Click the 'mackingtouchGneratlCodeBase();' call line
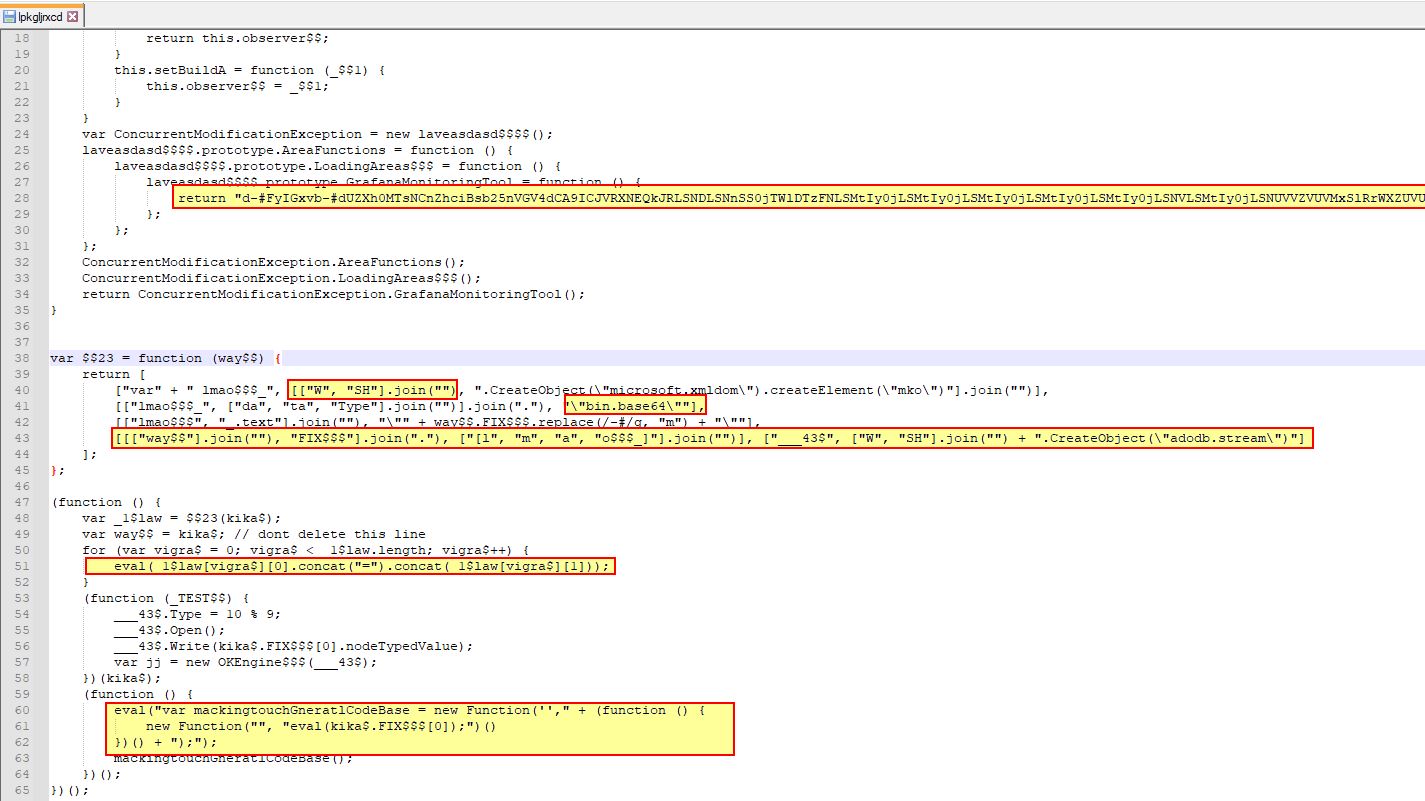Image resolution: width=1425 pixels, height=801 pixels. click(233, 758)
